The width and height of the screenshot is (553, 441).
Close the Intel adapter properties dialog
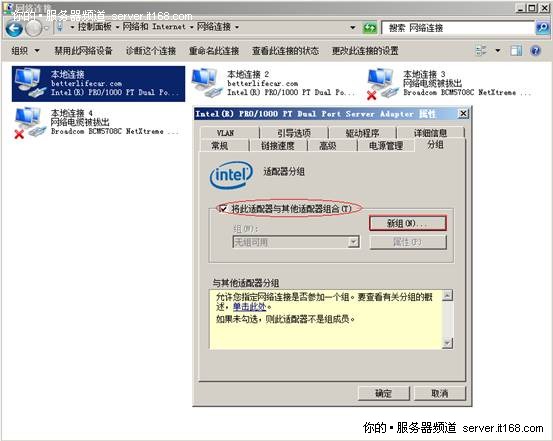tap(463, 114)
